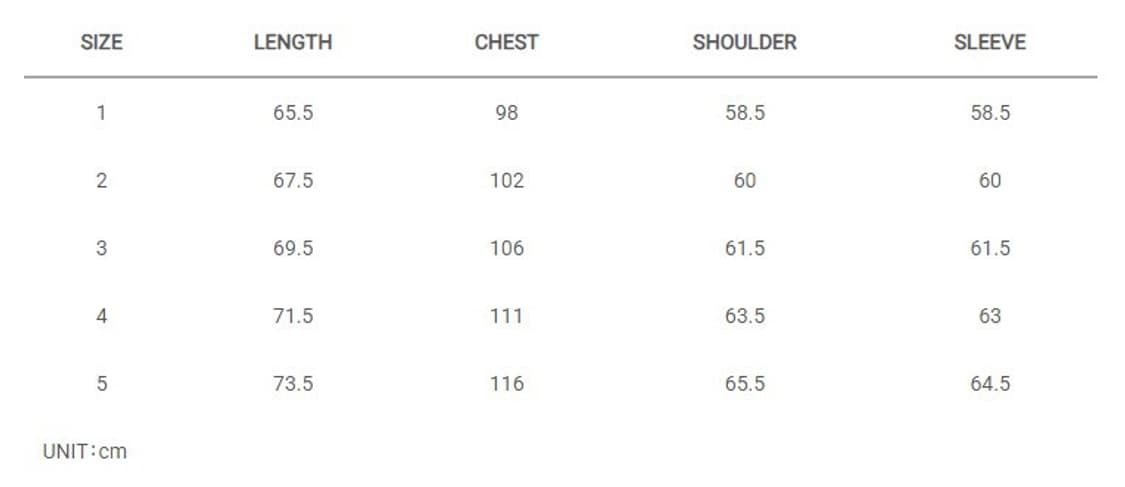Select size 5 row label
Viewport: 1125px width, 487px height.
click(x=101, y=384)
